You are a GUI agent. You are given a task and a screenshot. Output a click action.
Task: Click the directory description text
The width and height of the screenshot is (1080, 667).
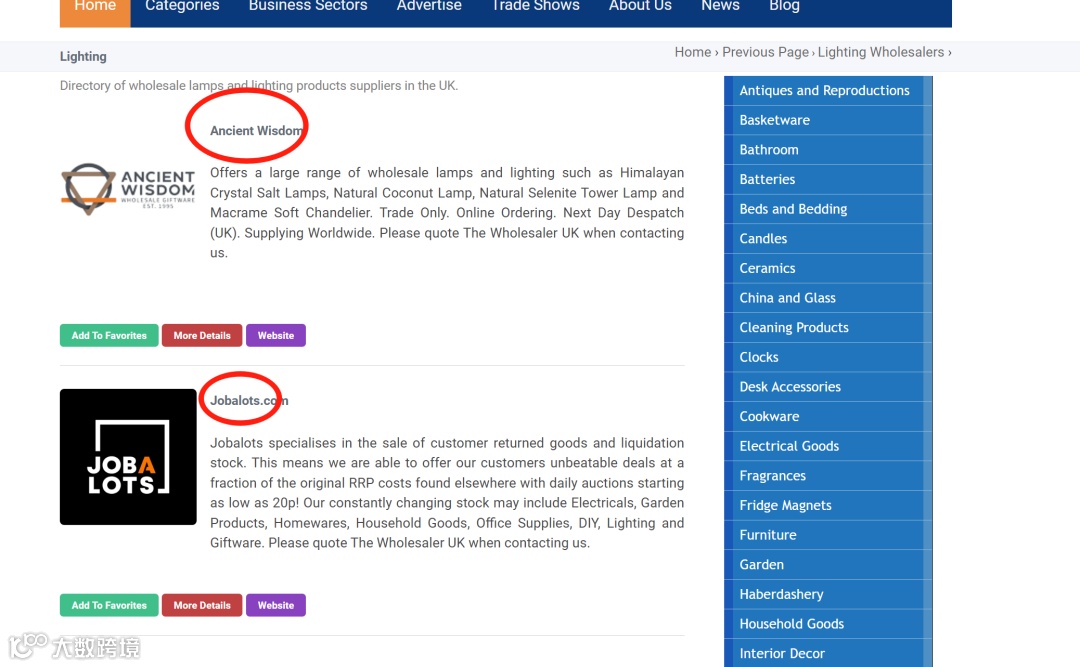(x=258, y=85)
